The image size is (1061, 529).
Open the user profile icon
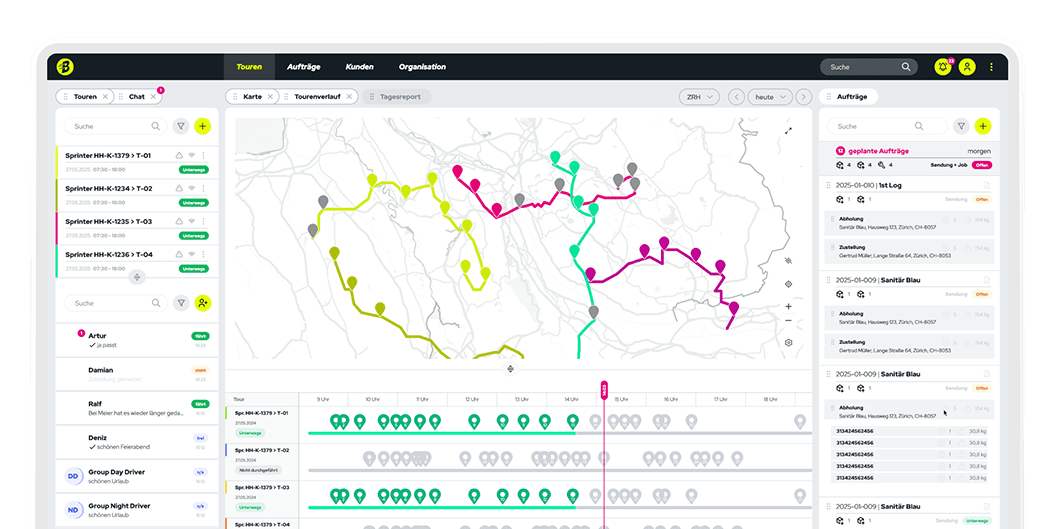point(967,67)
